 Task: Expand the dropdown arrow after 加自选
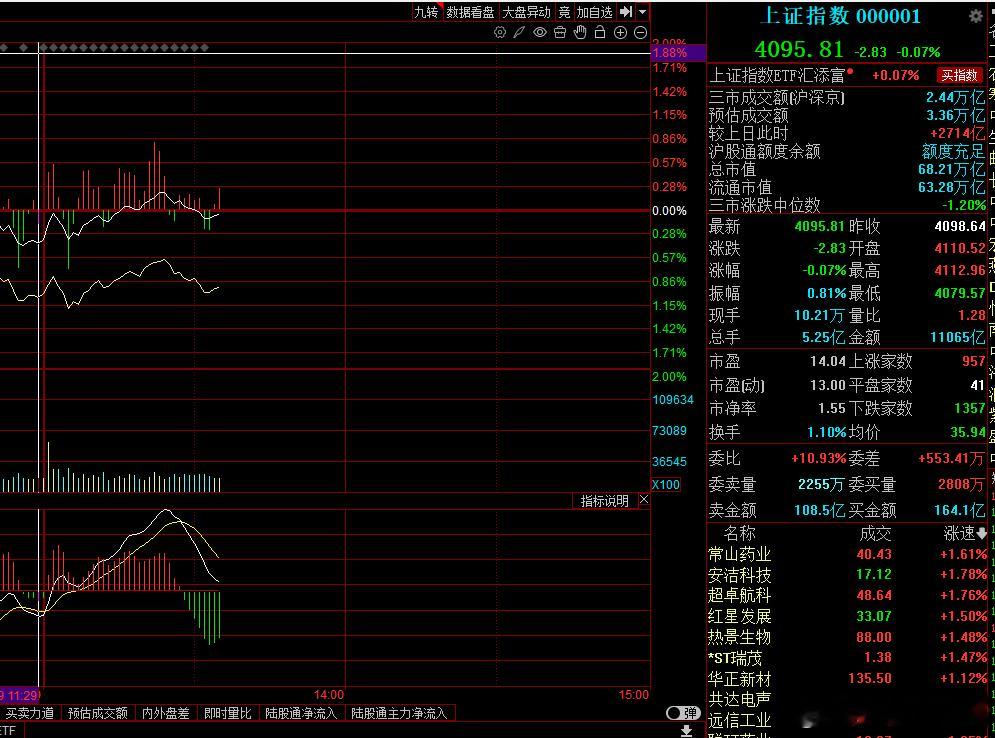642,11
